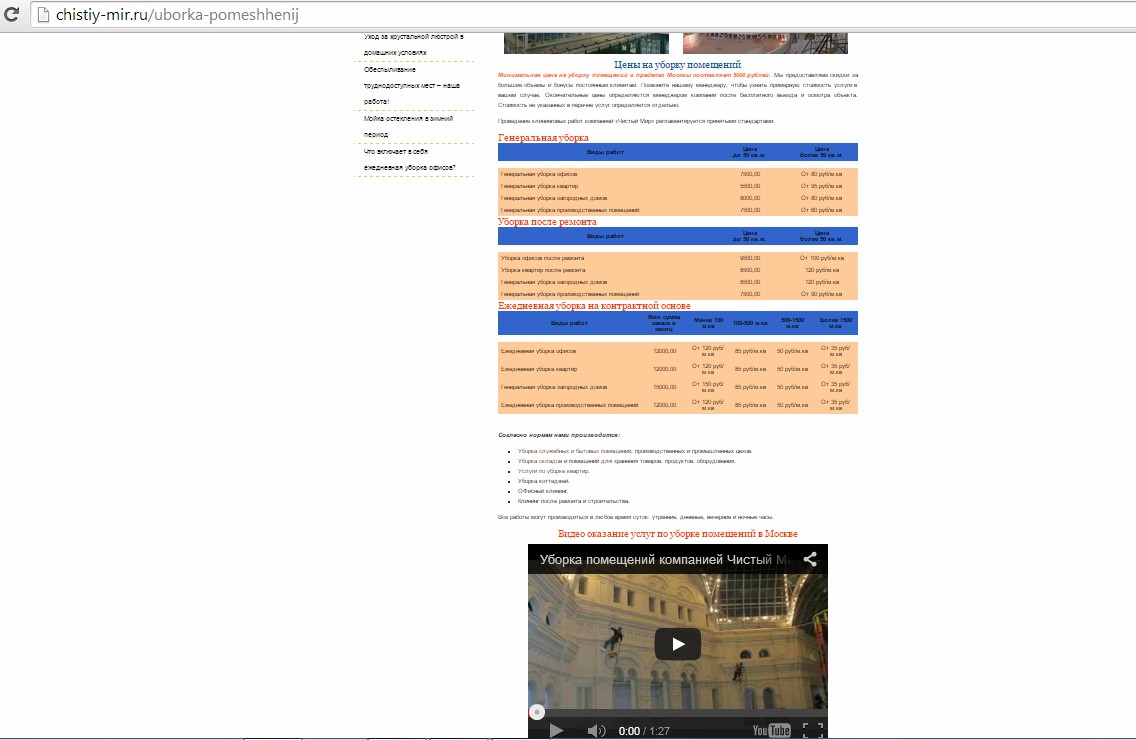Click the heading 'Цены на уборку помещений'
The image size is (1136, 740).
pos(677,65)
